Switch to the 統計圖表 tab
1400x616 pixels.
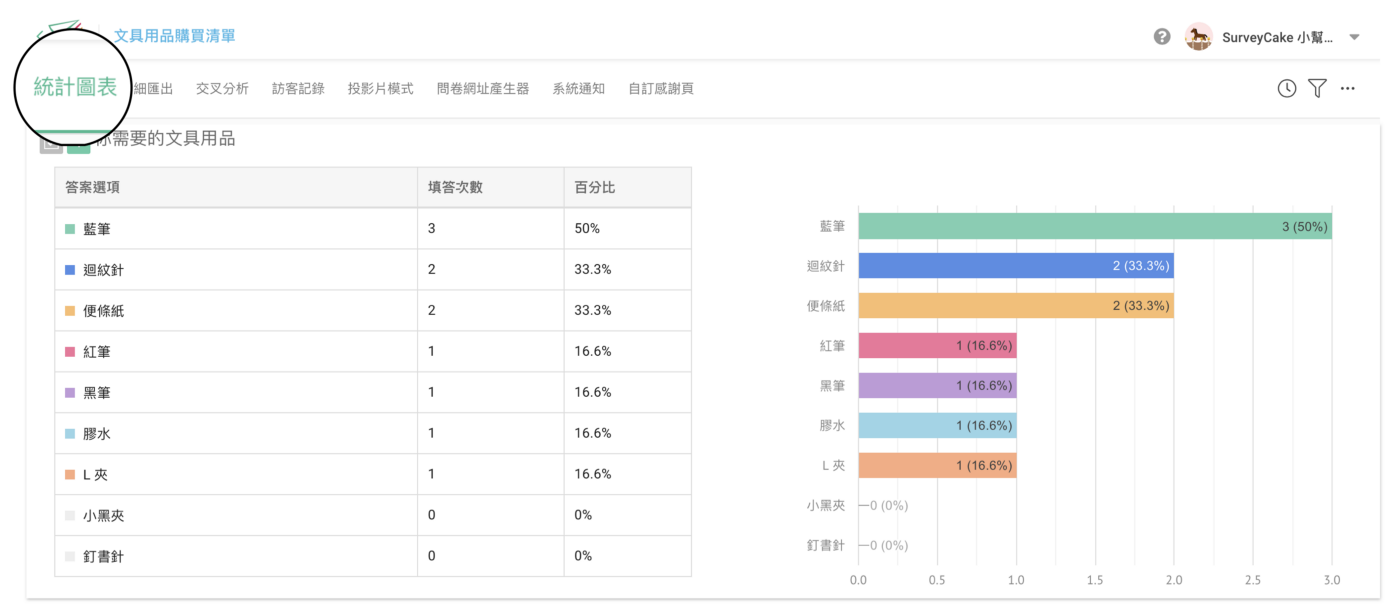75,87
